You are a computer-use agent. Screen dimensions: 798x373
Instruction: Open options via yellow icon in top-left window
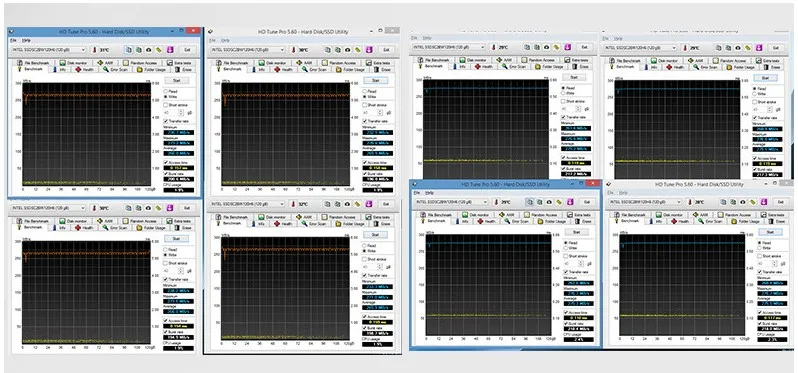click(158, 50)
